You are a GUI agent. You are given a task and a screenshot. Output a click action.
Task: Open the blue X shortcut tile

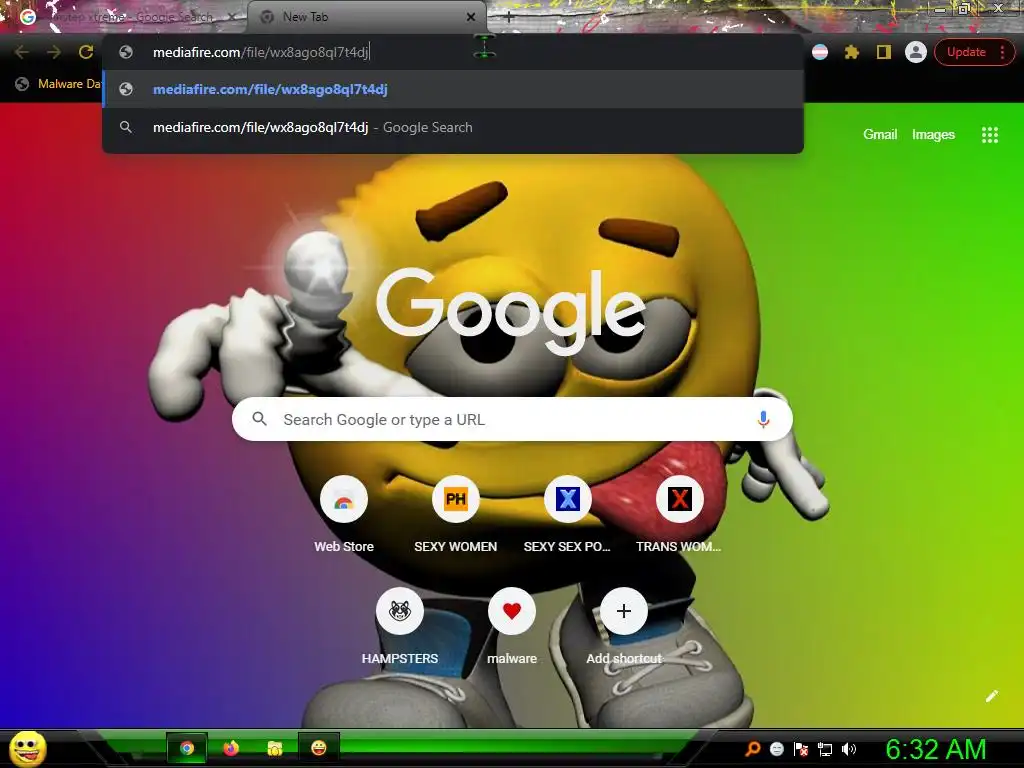pyautogui.click(x=568, y=499)
